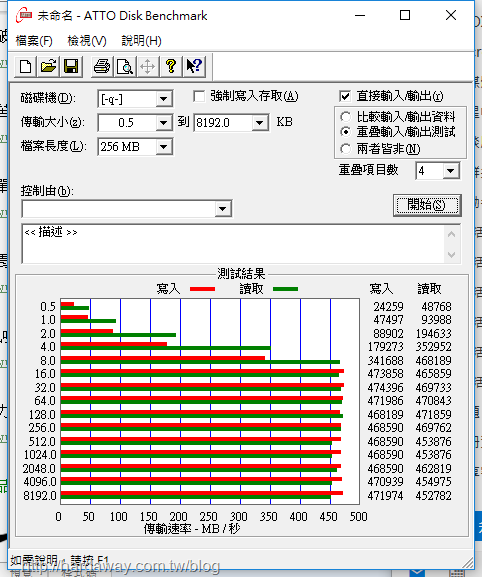Click write value 24259 in results

coord(388,307)
